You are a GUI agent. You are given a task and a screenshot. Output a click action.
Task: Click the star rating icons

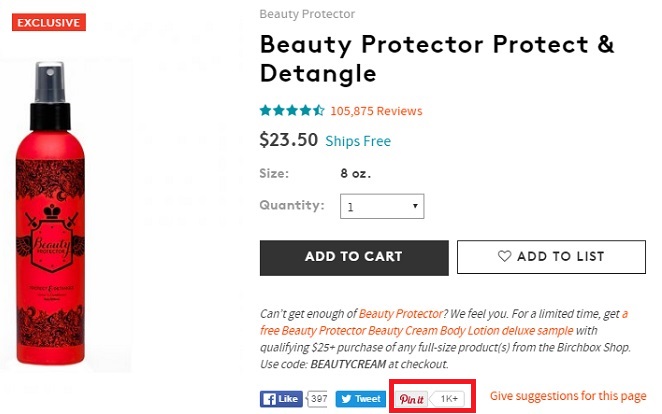click(x=291, y=111)
